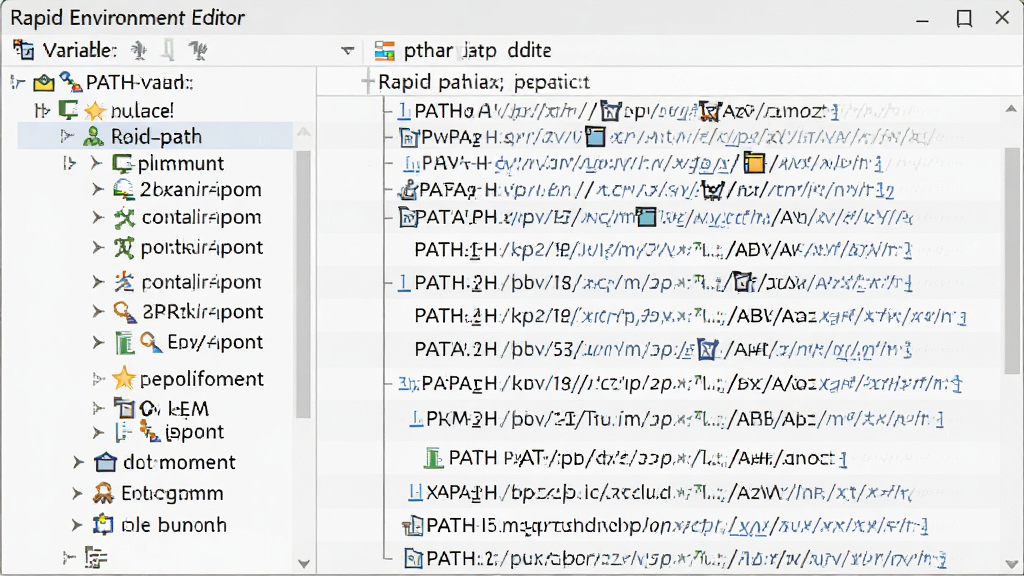Screen dimensions: 1024x576
Task: Click the document icon before the "PwPAg" entry
Action: point(409,137)
